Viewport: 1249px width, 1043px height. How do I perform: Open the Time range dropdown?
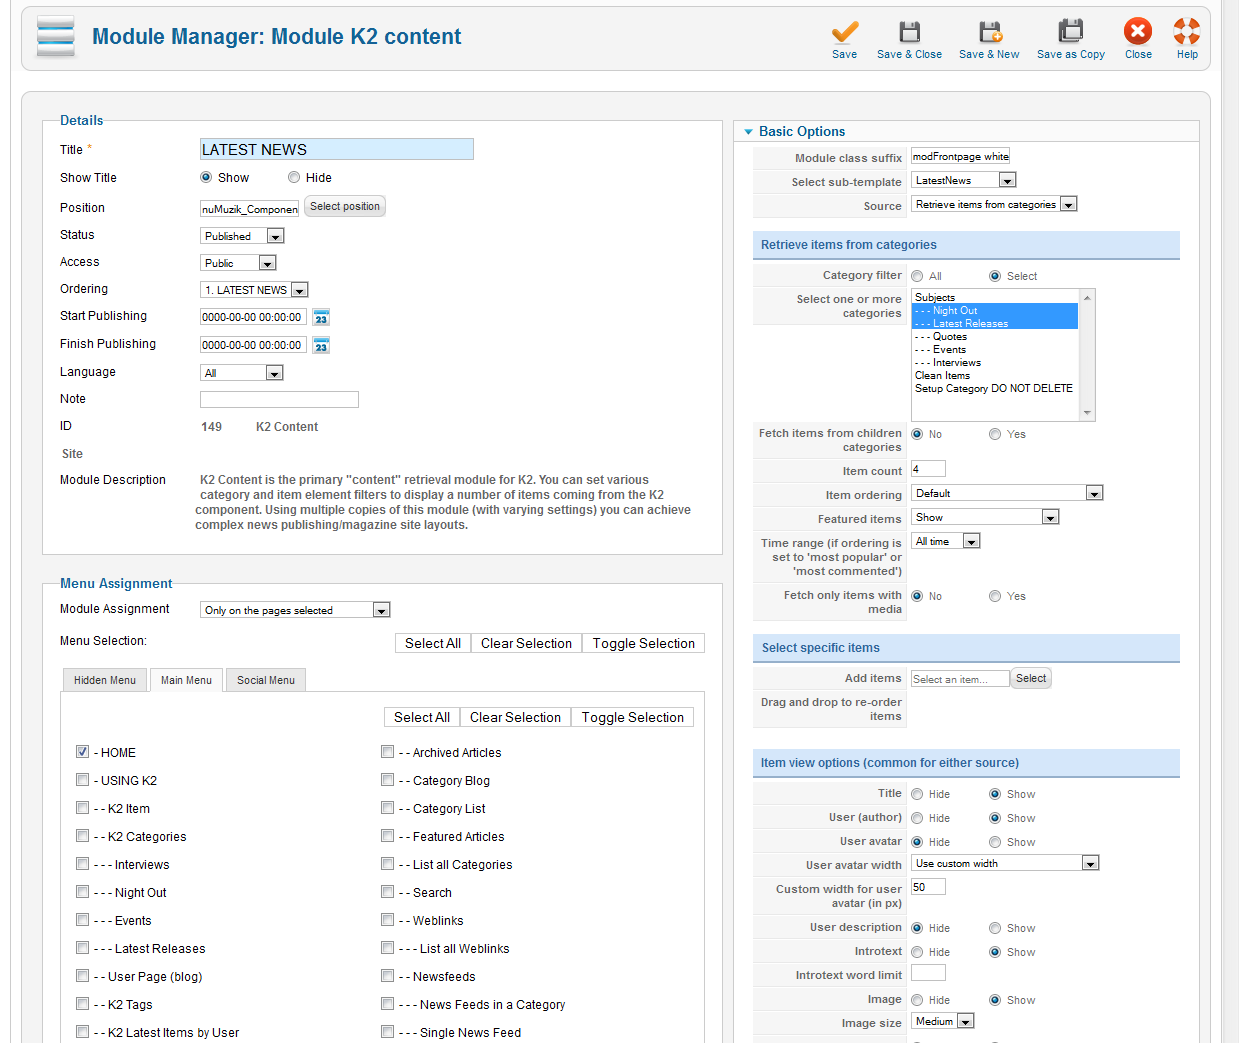tap(946, 541)
